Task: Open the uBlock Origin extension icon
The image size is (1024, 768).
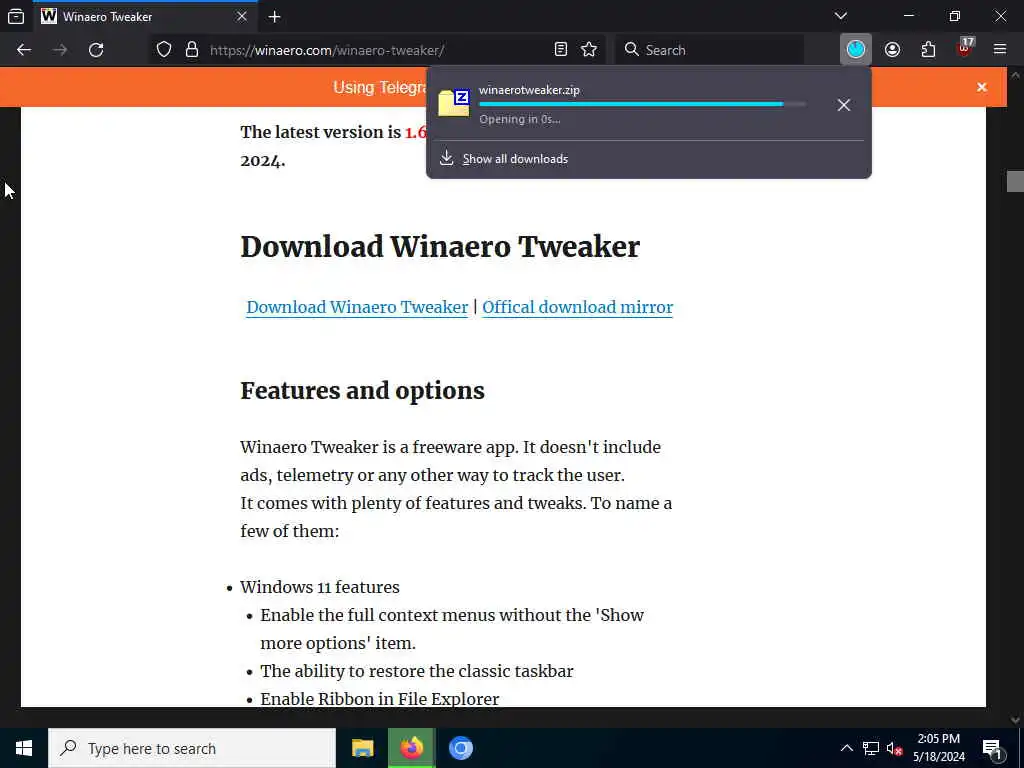Action: point(965,50)
